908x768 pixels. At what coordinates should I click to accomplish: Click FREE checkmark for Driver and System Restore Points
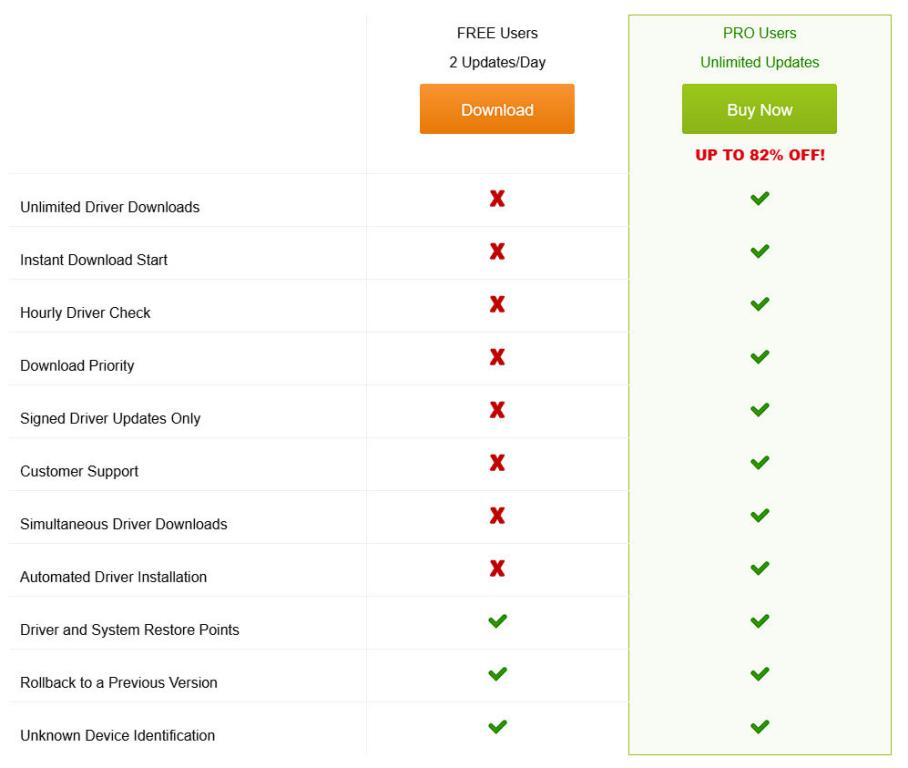(x=497, y=622)
